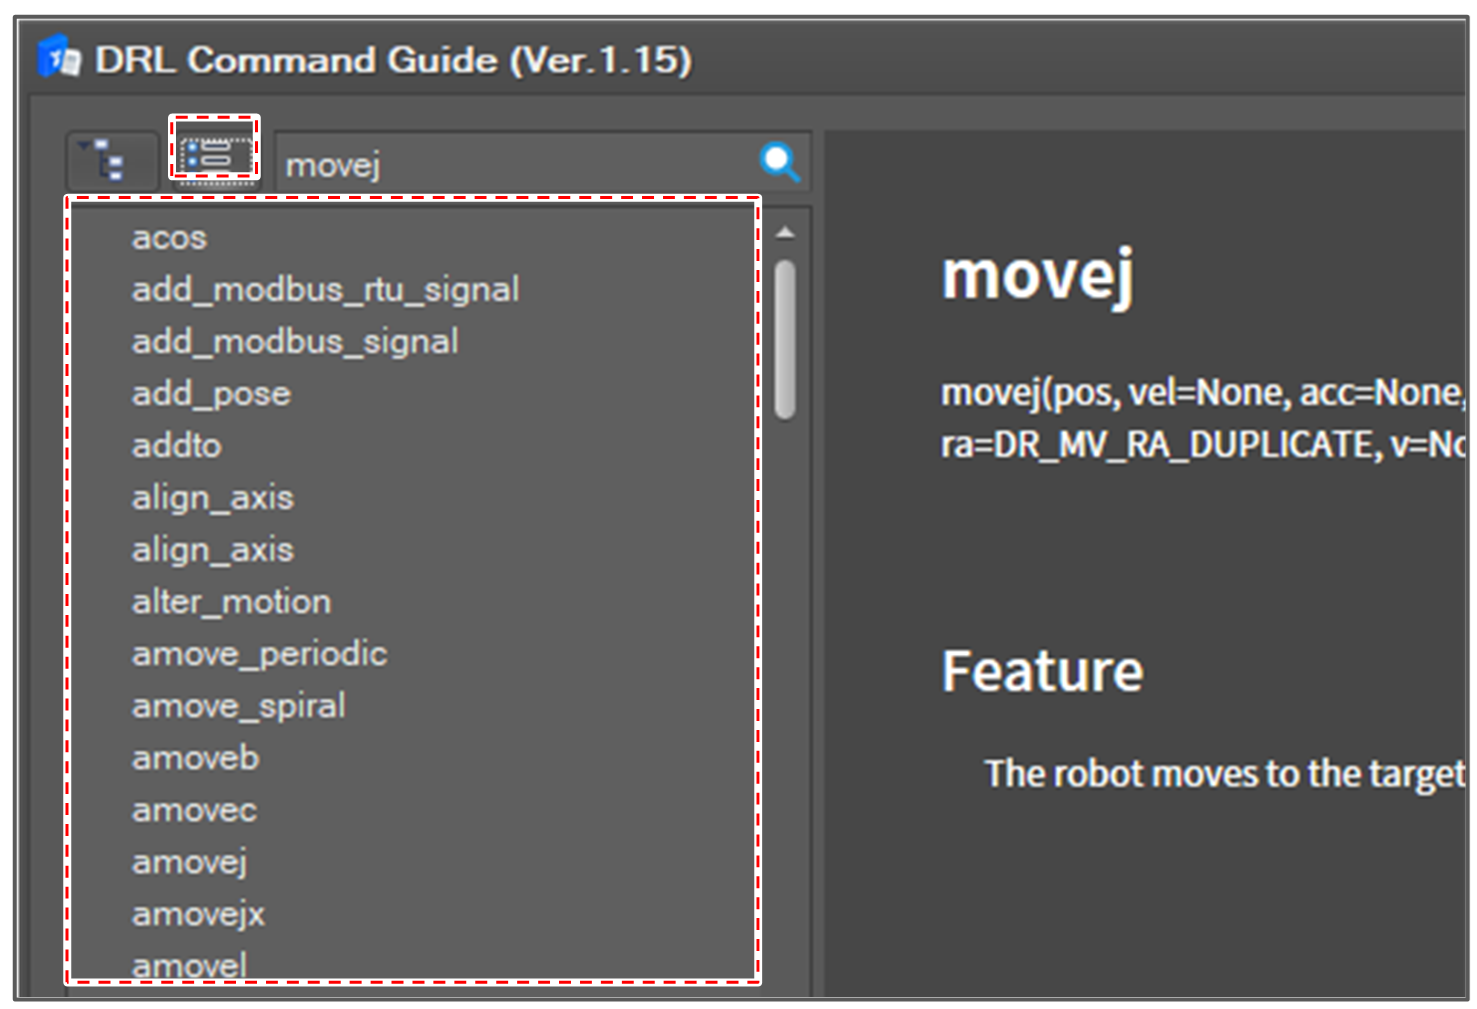The width and height of the screenshot is (1477, 1009).
Task: Choose the add_modbus_signal entry
Action: 295,342
